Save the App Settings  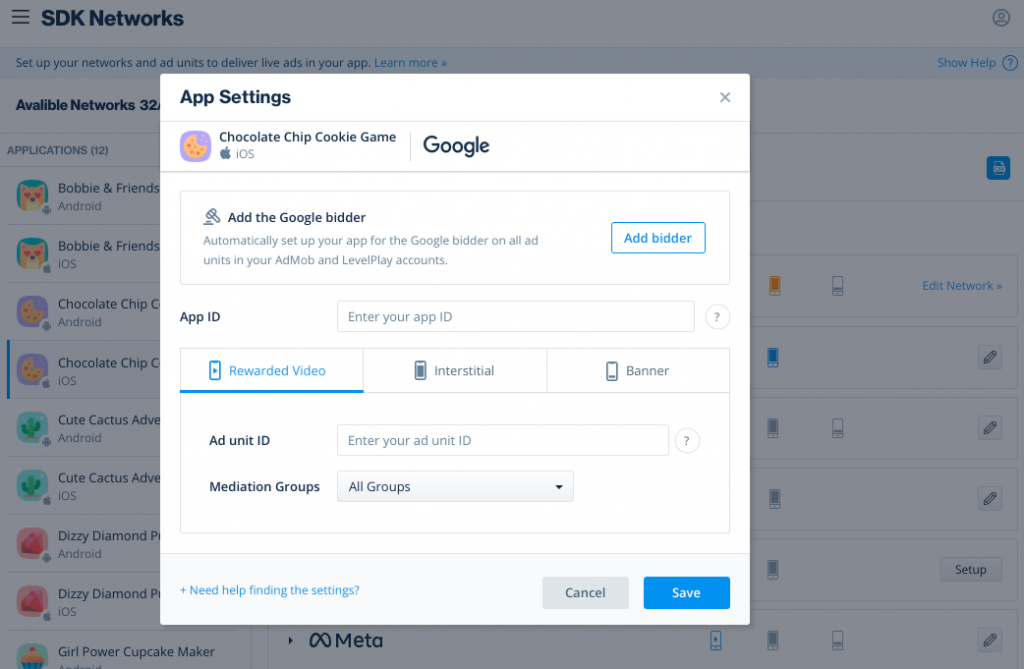[x=686, y=592]
